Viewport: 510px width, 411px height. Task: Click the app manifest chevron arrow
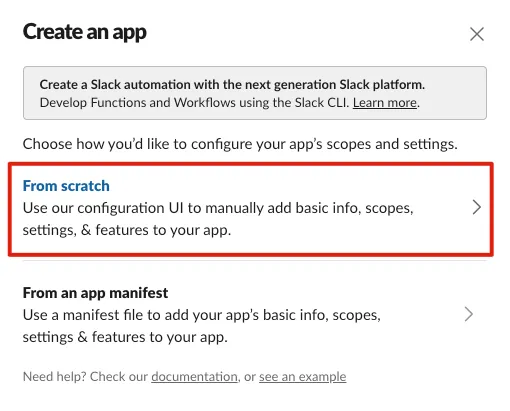pyautogui.click(x=469, y=314)
